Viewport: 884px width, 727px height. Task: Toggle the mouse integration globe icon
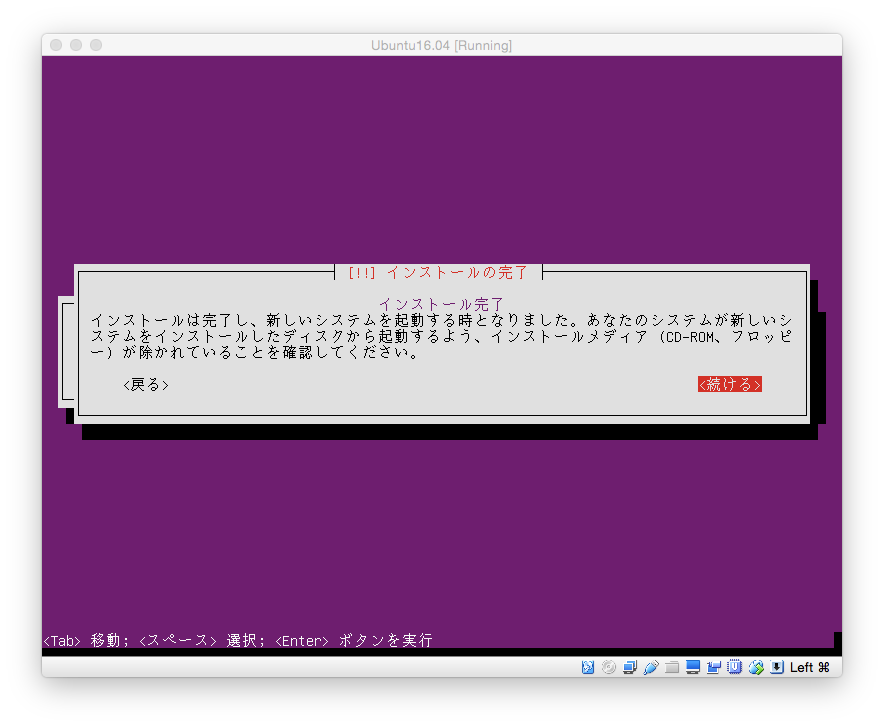click(756, 667)
